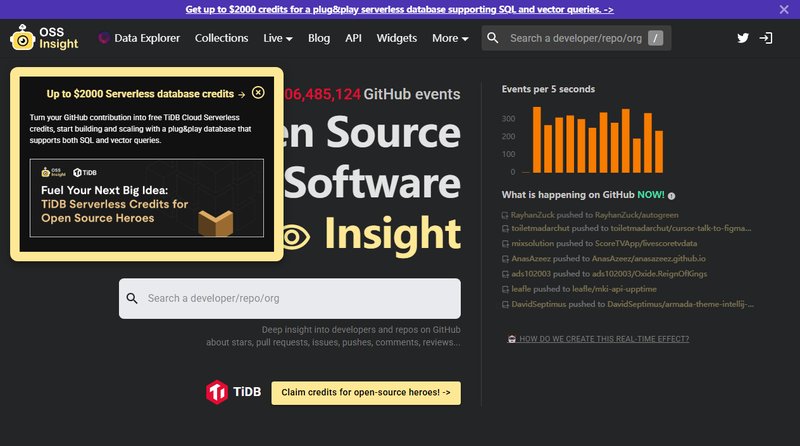Open the Widgets page

click(x=396, y=38)
